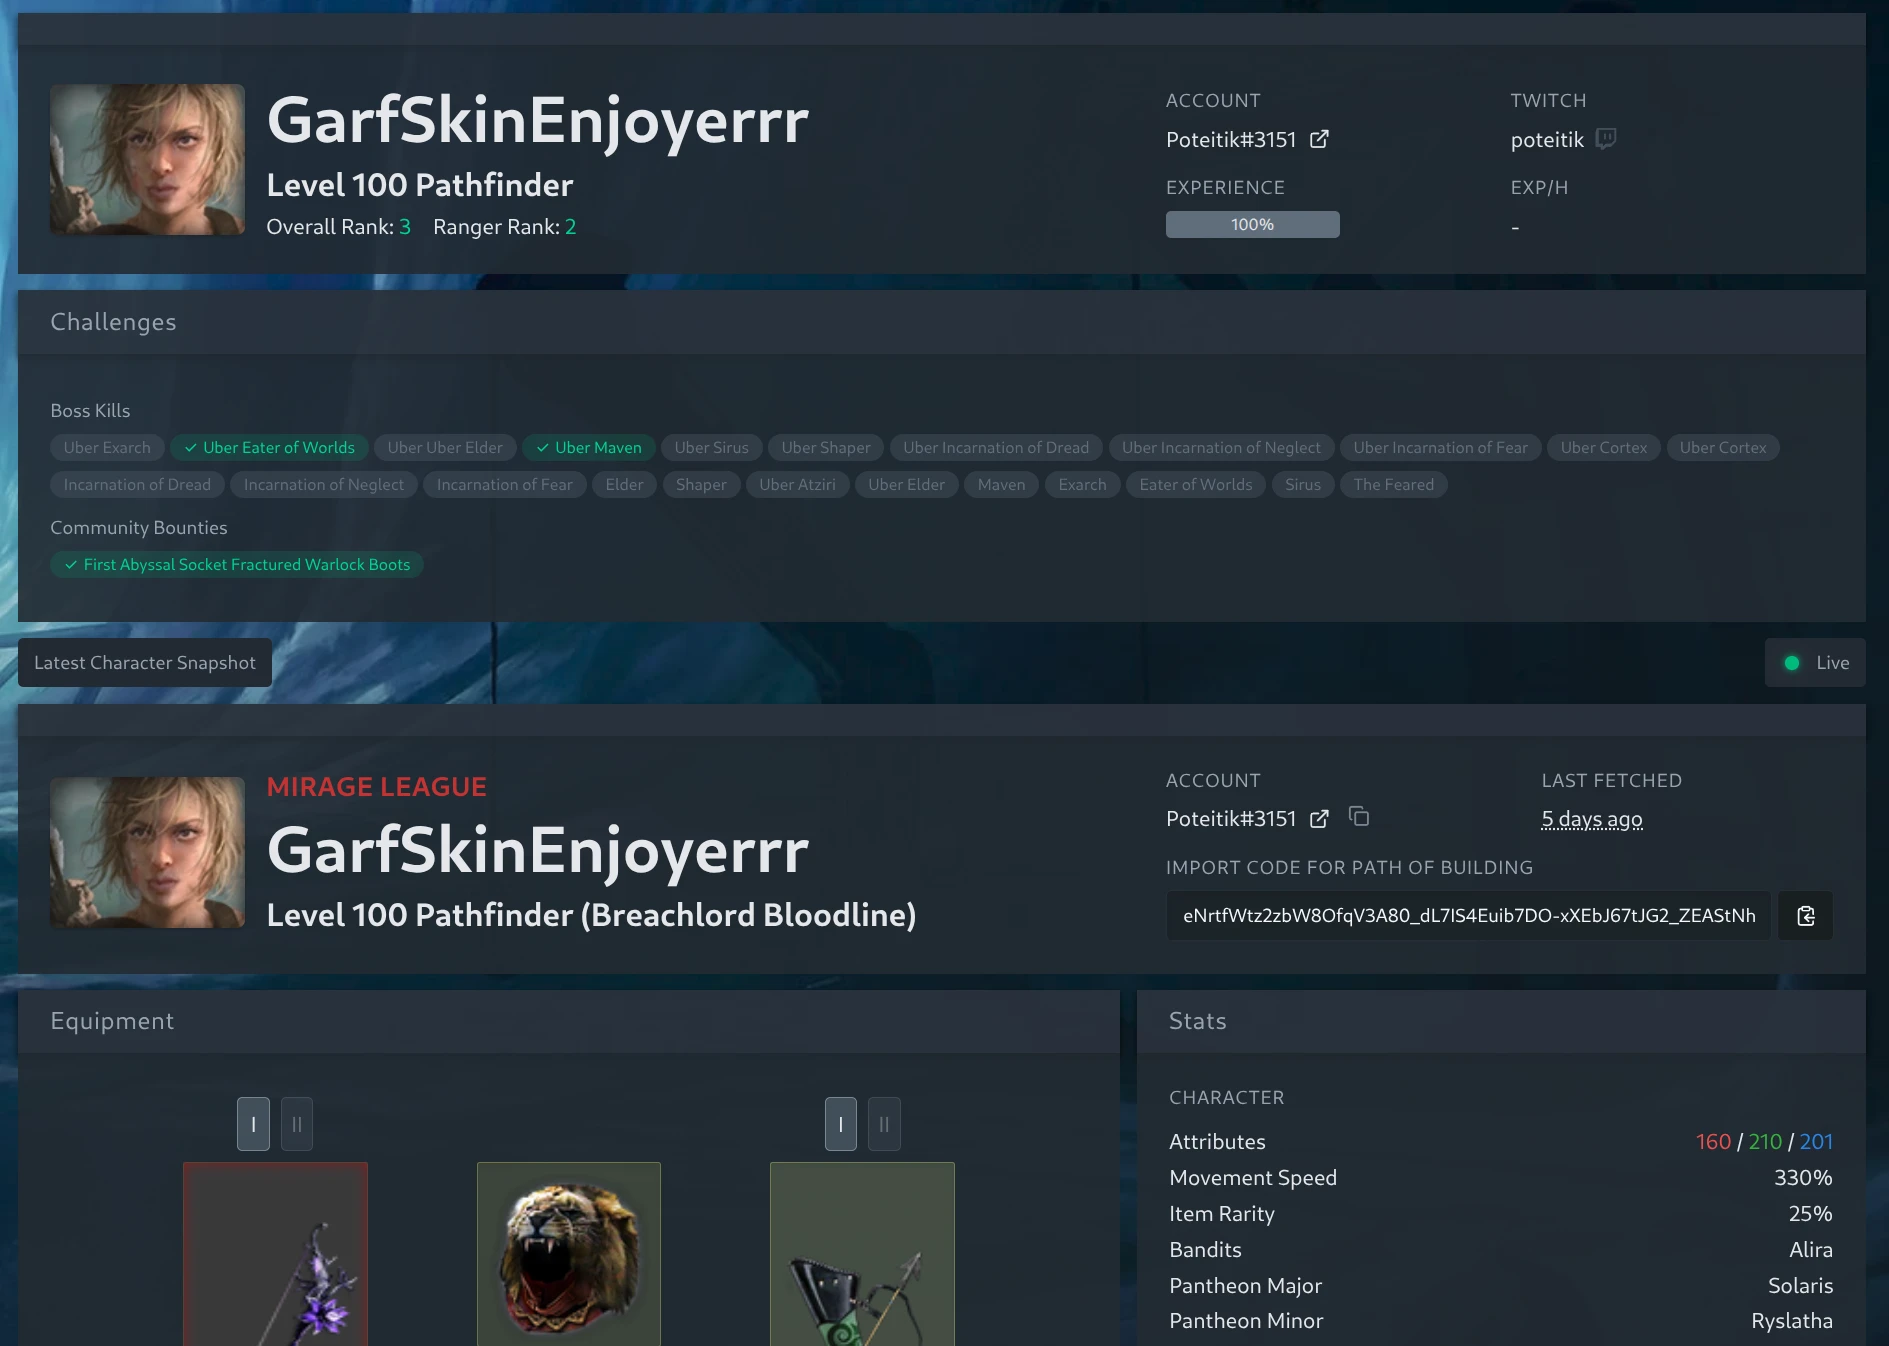
Task: Click the First Abyssal Socket Fractured Warlock Boots bounty
Action: (x=236, y=564)
